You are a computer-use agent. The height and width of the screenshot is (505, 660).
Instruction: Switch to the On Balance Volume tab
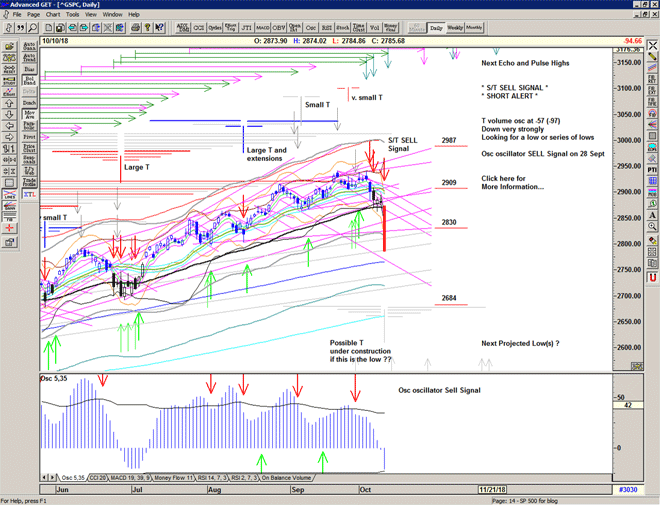click(298, 480)
